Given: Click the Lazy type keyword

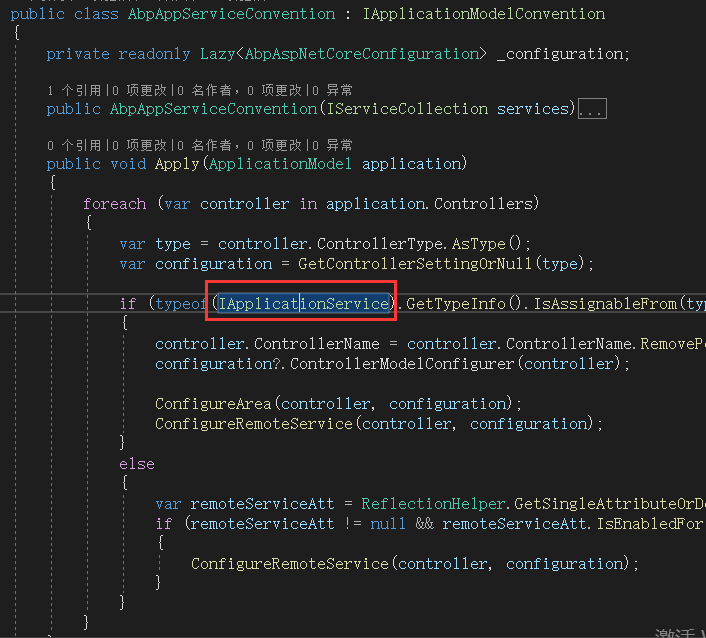Looking at the screenshot, I should tap(218, 54).
